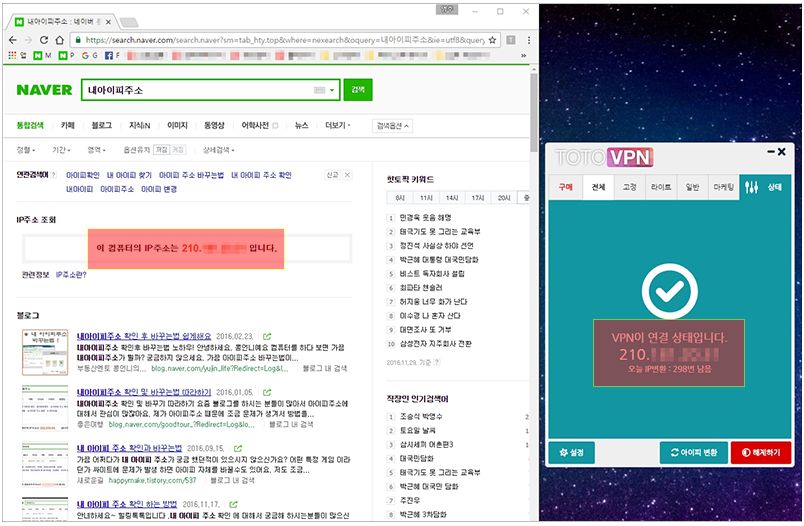Open the Naver M bookmark
Screen dimensions: 804x526
click(42, 55)
